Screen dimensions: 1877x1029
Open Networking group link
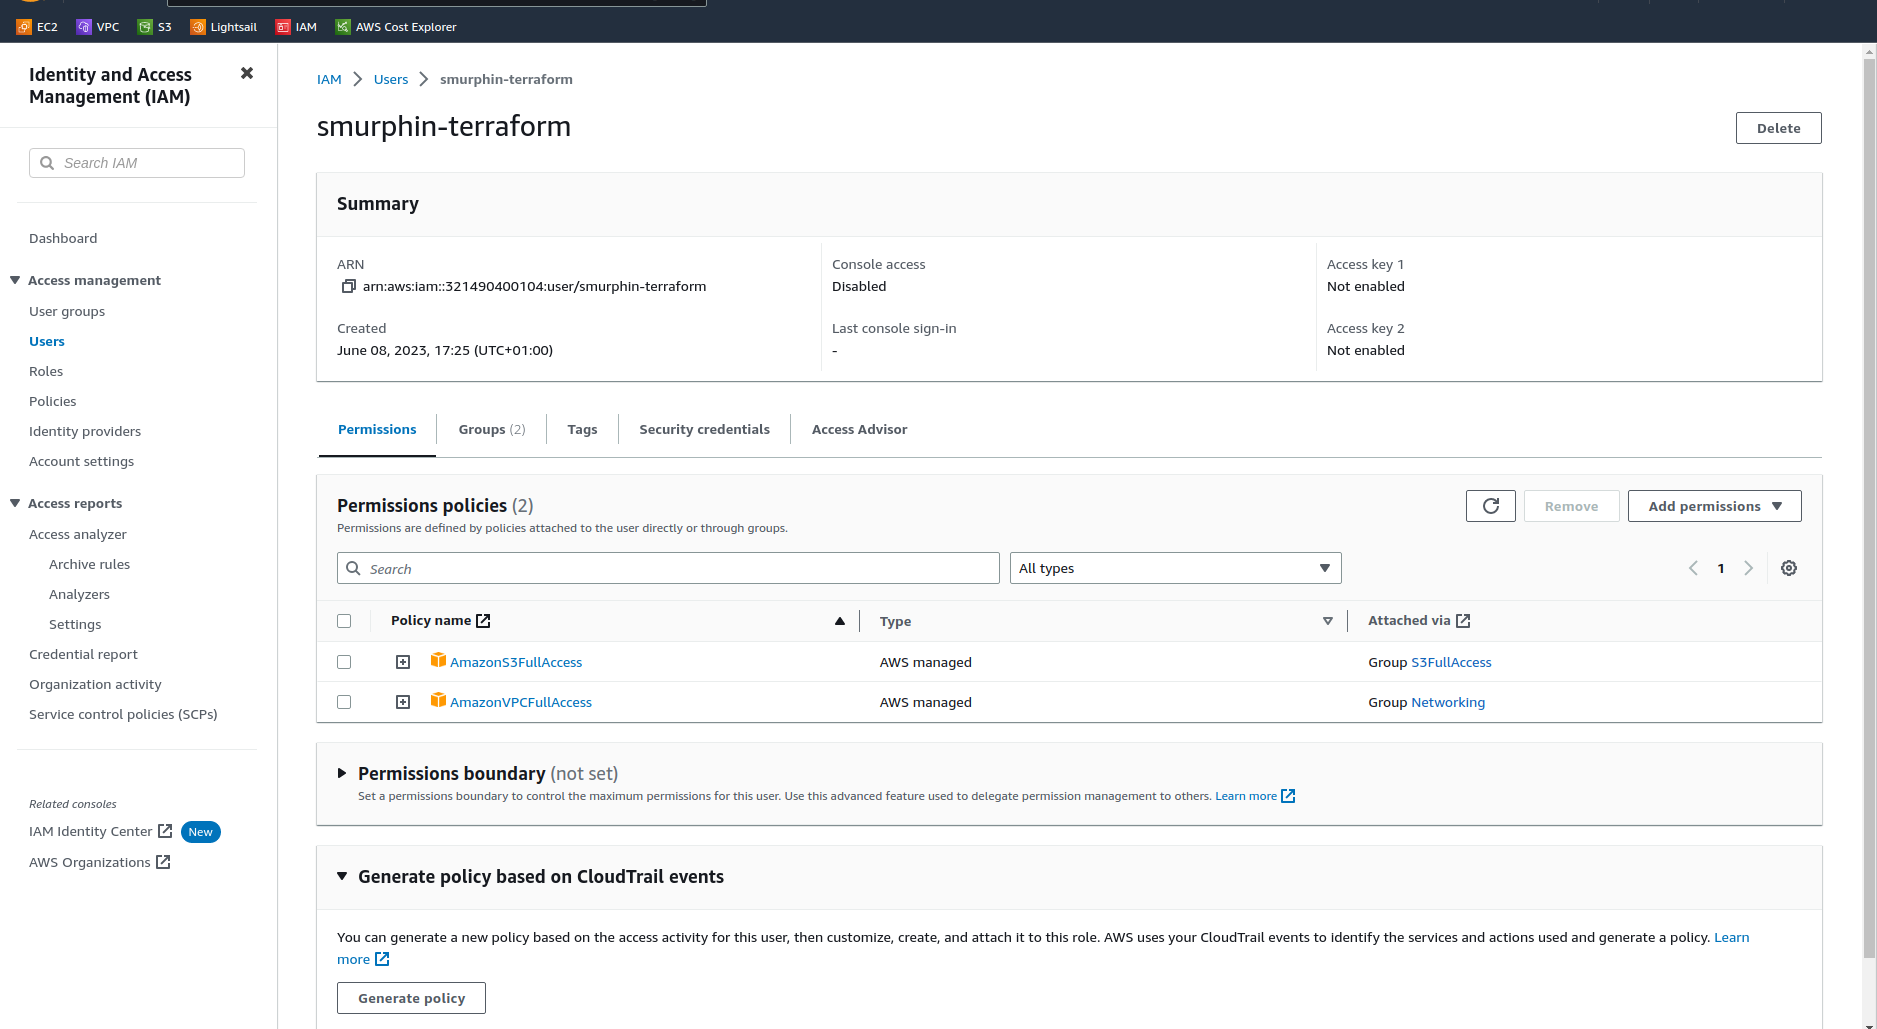coord(1448,702)
